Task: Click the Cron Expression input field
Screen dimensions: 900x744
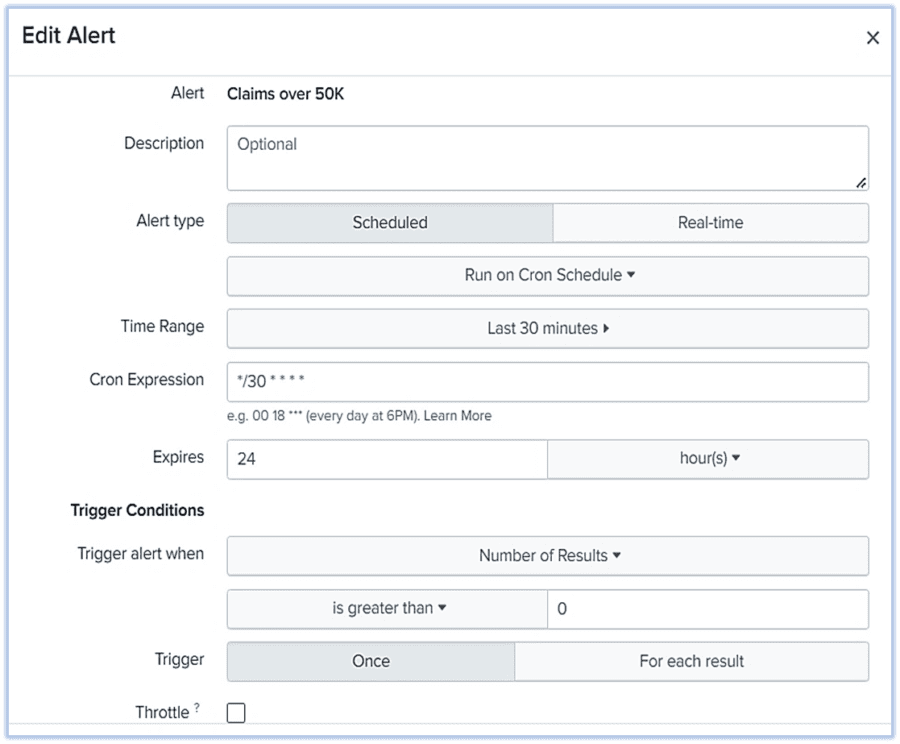Action: click(x=547, y=382)
